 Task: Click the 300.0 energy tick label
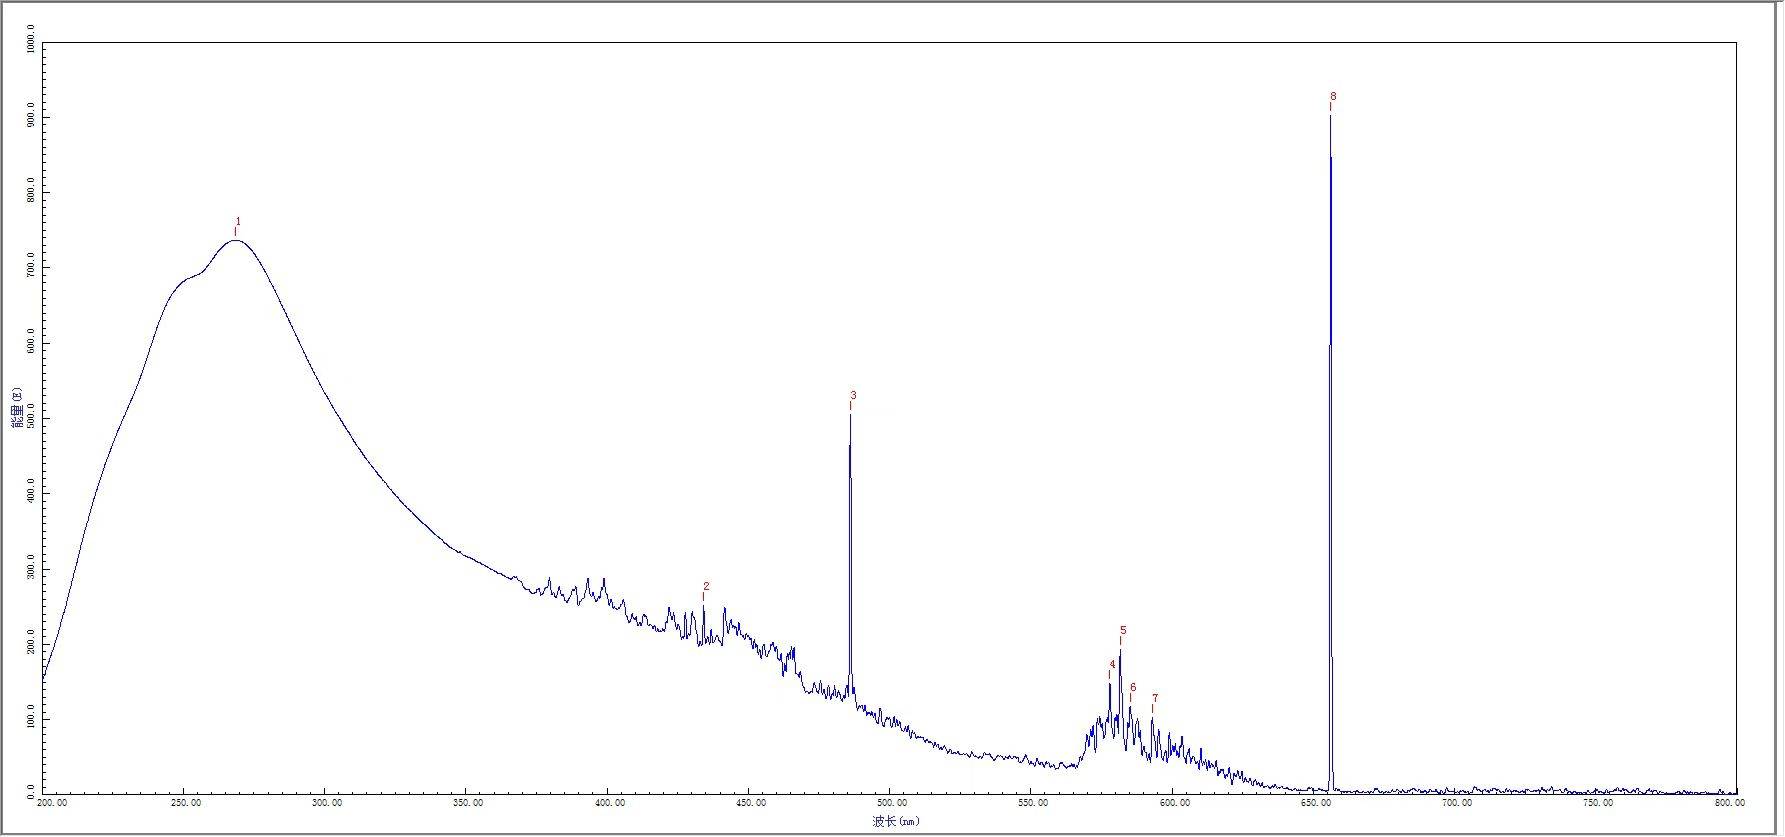pos(31,569)
